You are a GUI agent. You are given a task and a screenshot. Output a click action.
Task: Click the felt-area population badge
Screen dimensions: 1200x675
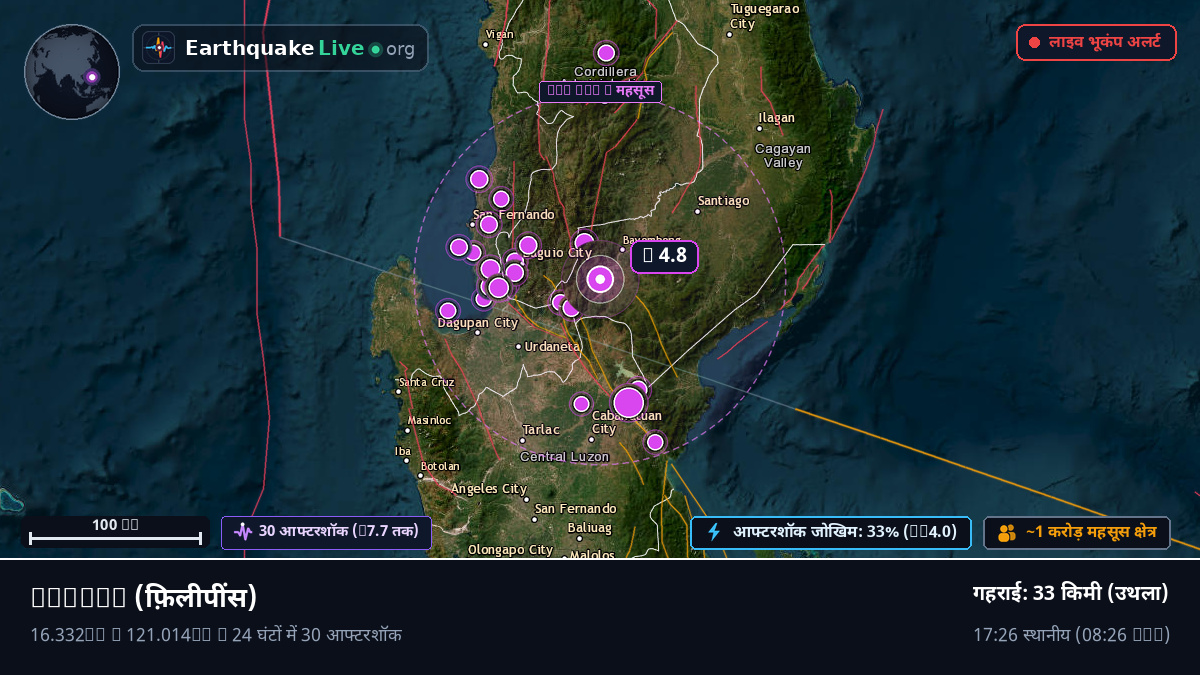[x=1076, y=533]
